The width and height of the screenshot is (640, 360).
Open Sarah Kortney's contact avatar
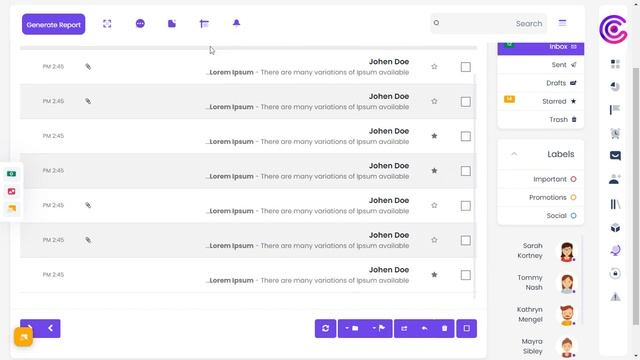point(567,251)
